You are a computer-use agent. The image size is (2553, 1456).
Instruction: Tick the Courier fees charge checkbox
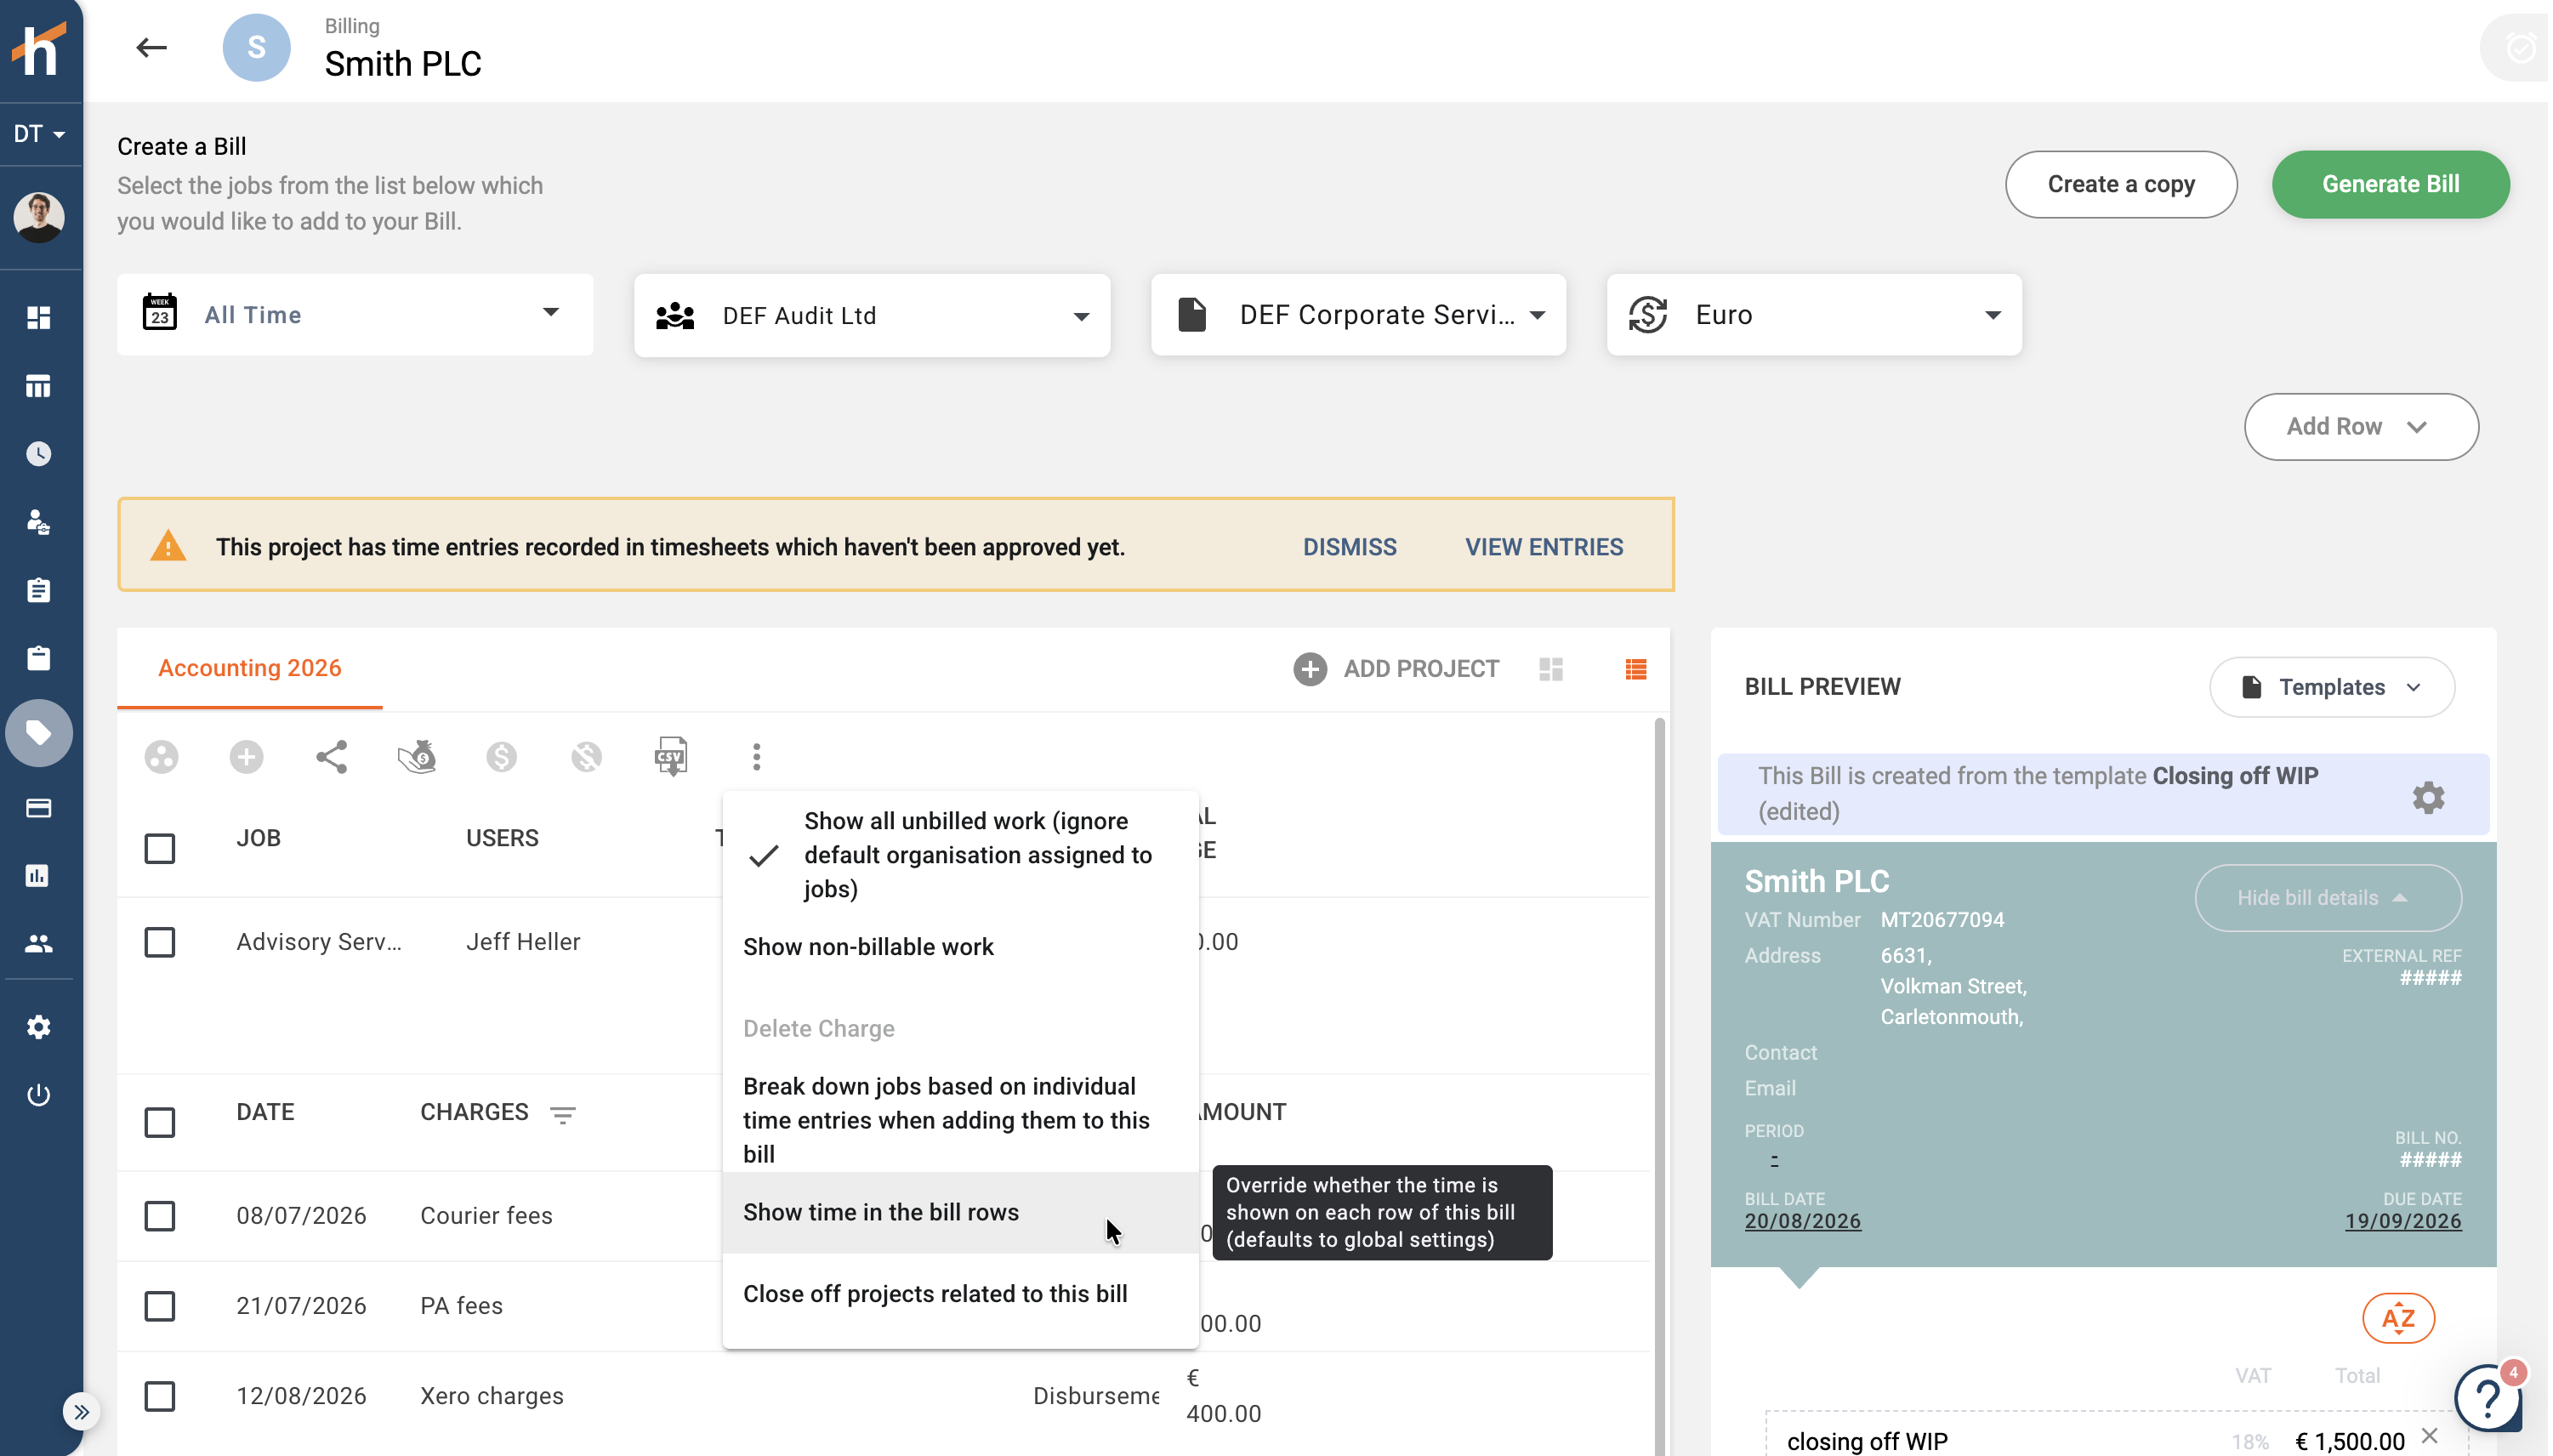(160, 1216)
